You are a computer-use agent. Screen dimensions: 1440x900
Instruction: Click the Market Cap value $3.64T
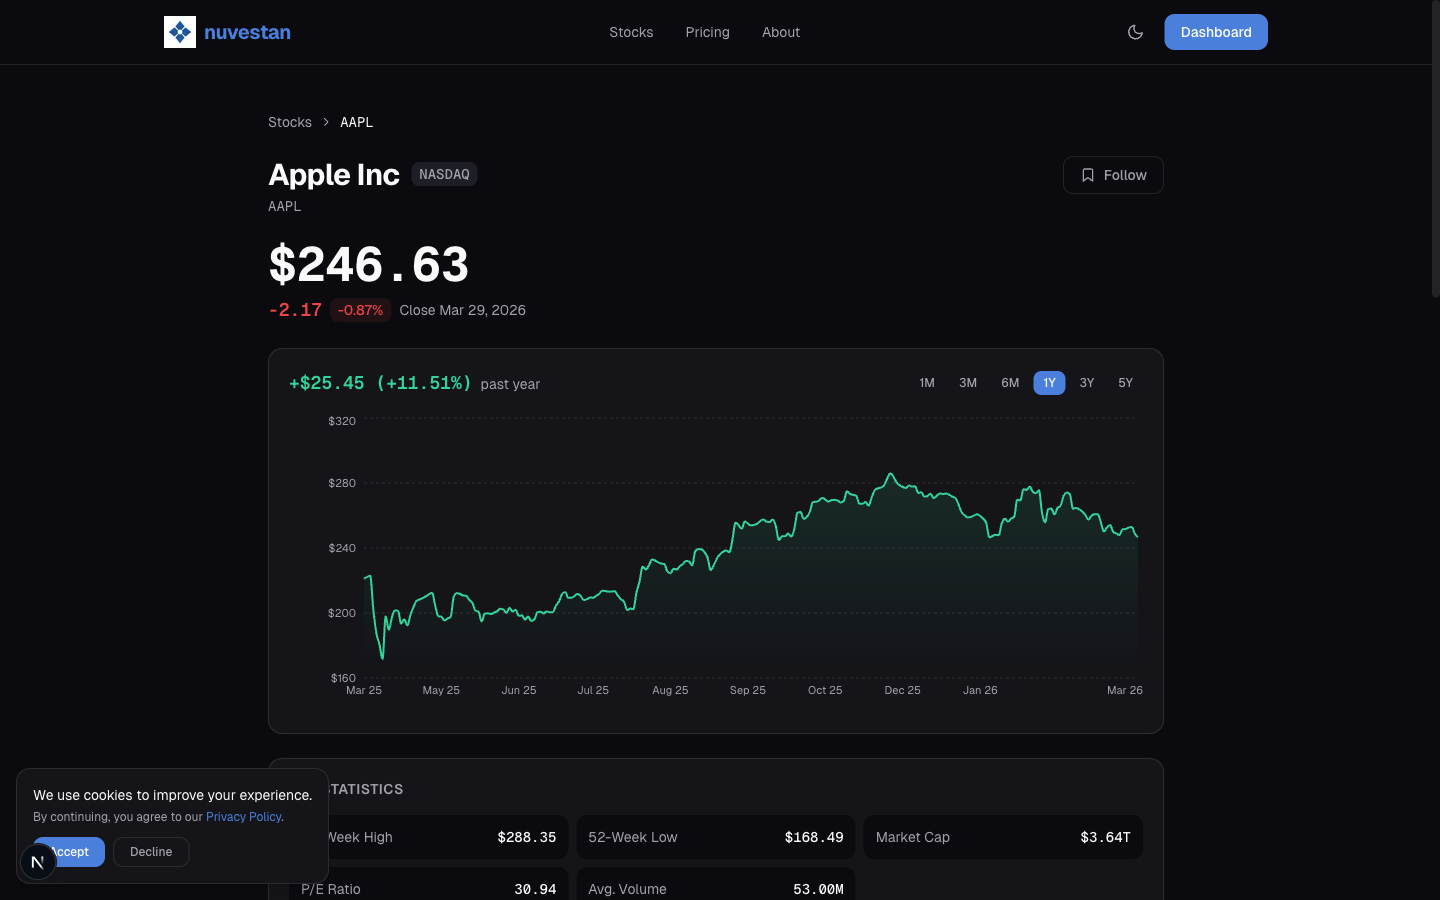click(1105, 837)
